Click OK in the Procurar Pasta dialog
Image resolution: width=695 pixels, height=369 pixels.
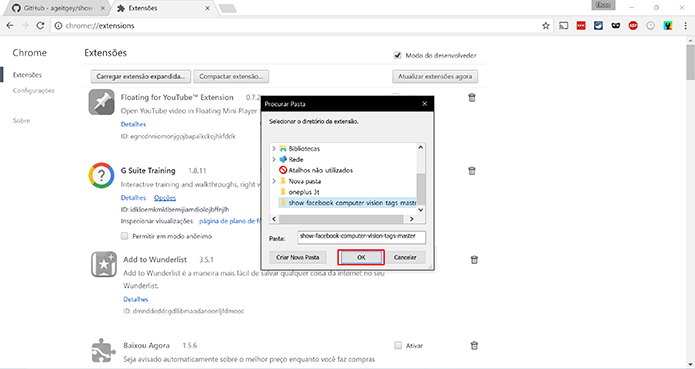[x=361, y=257]
